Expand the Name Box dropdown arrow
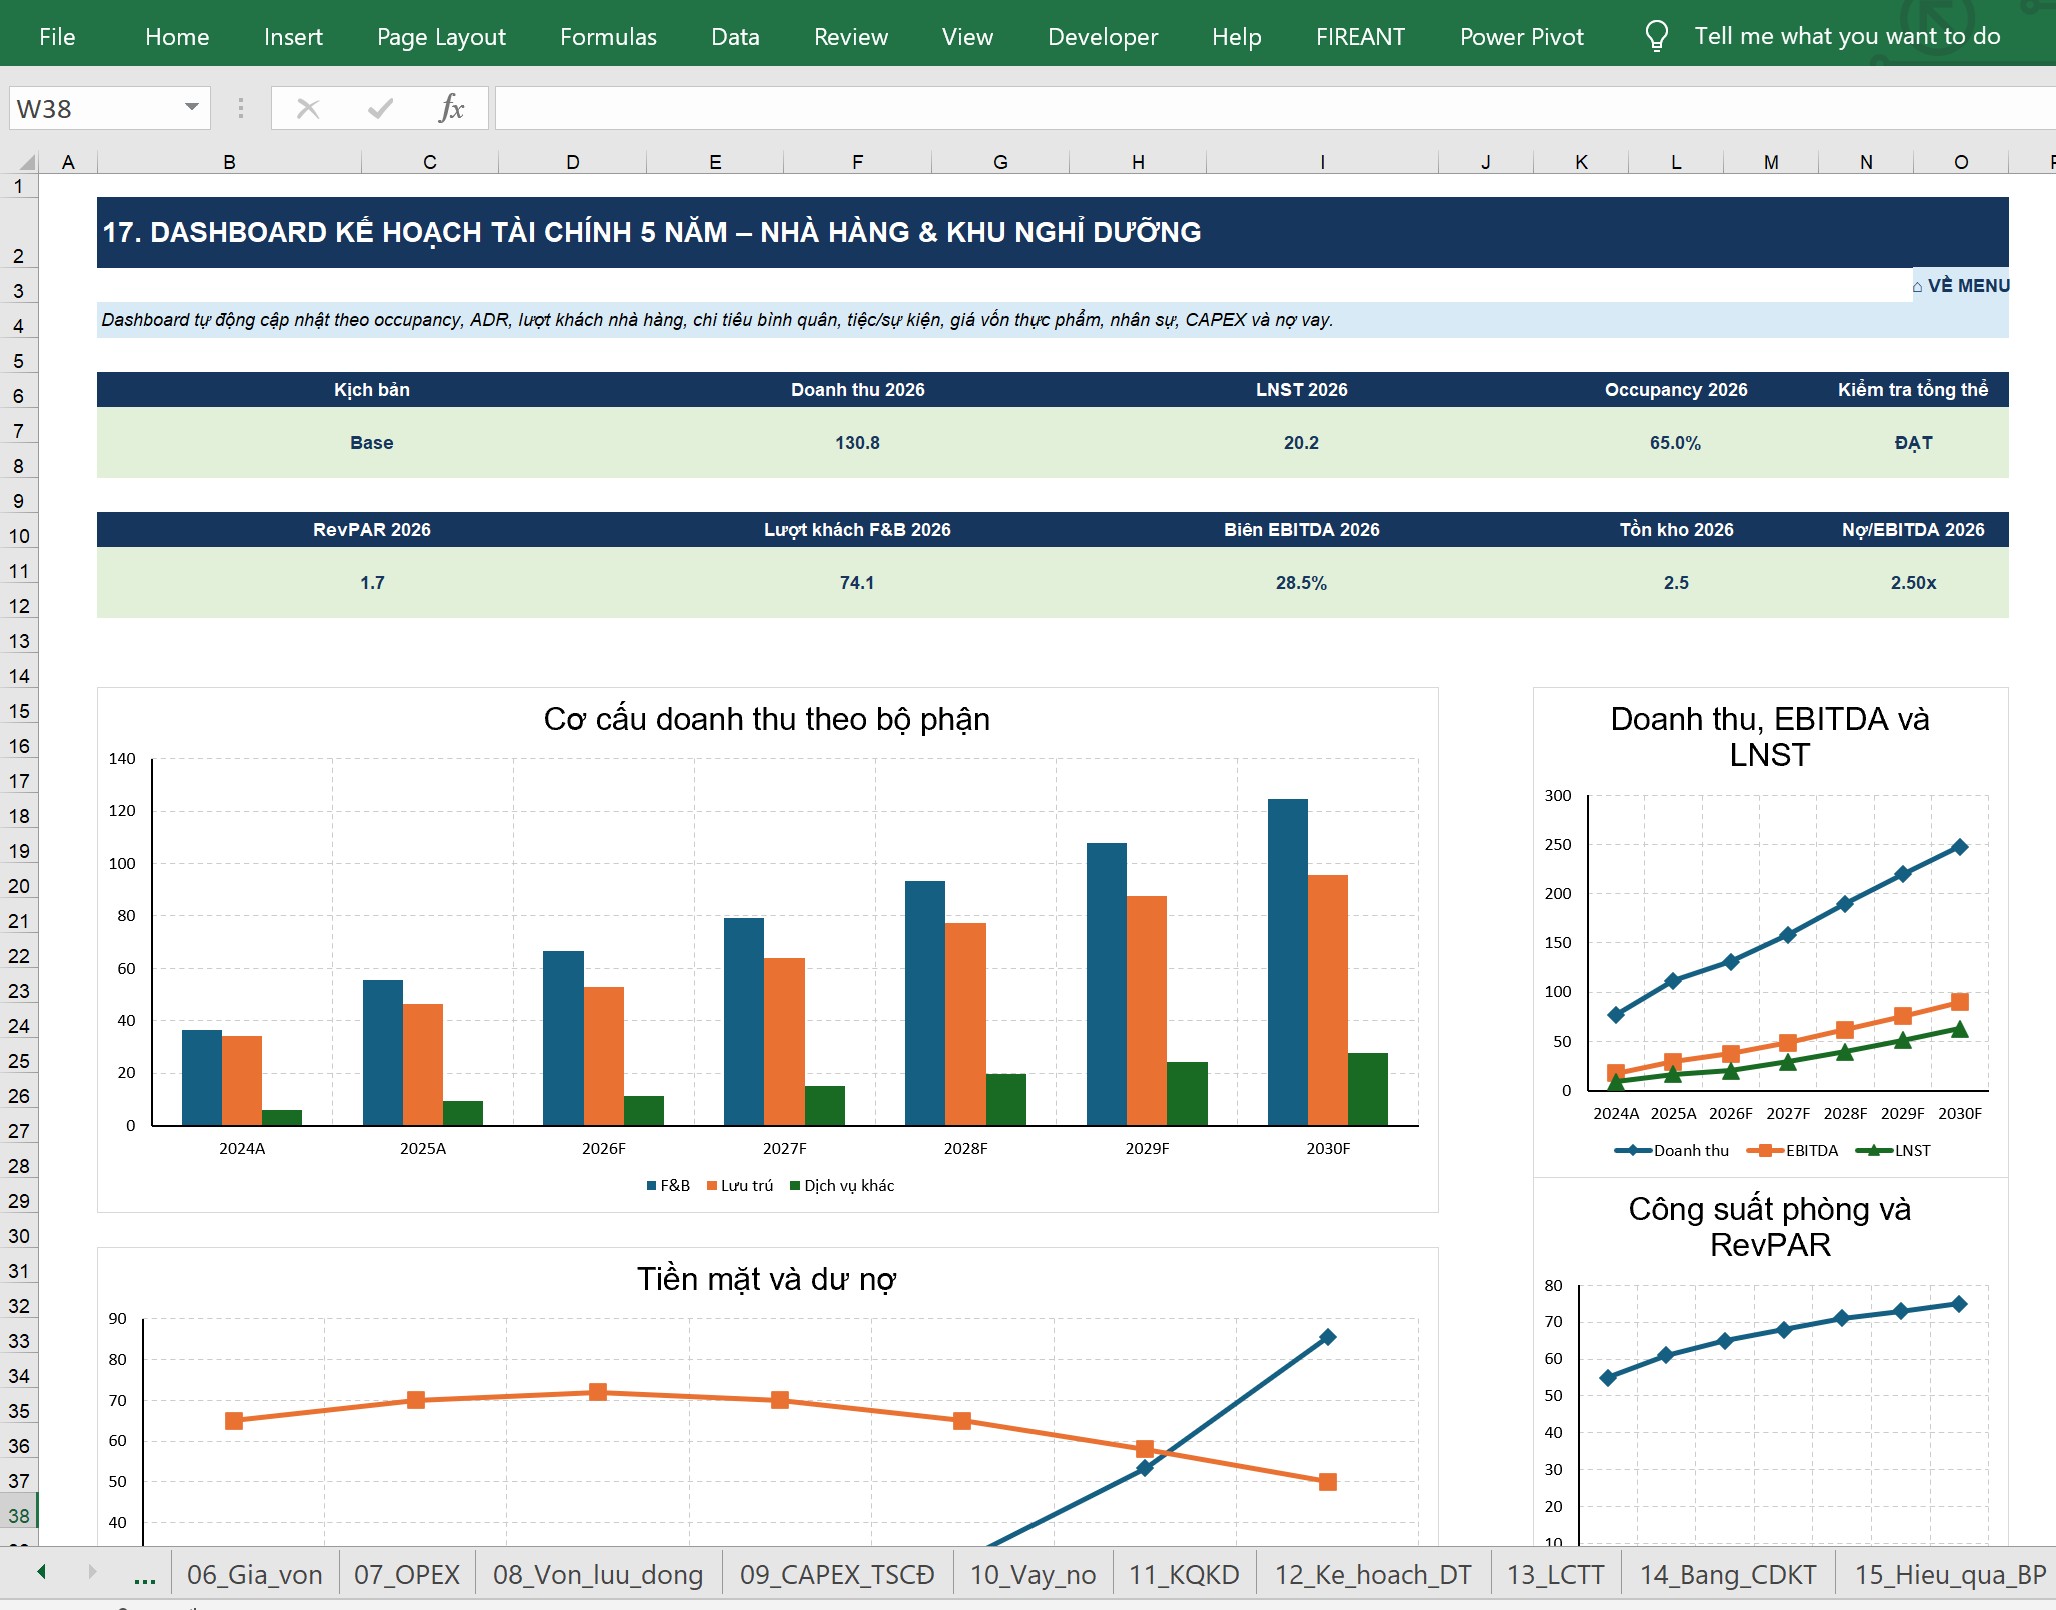 (191, 107)
